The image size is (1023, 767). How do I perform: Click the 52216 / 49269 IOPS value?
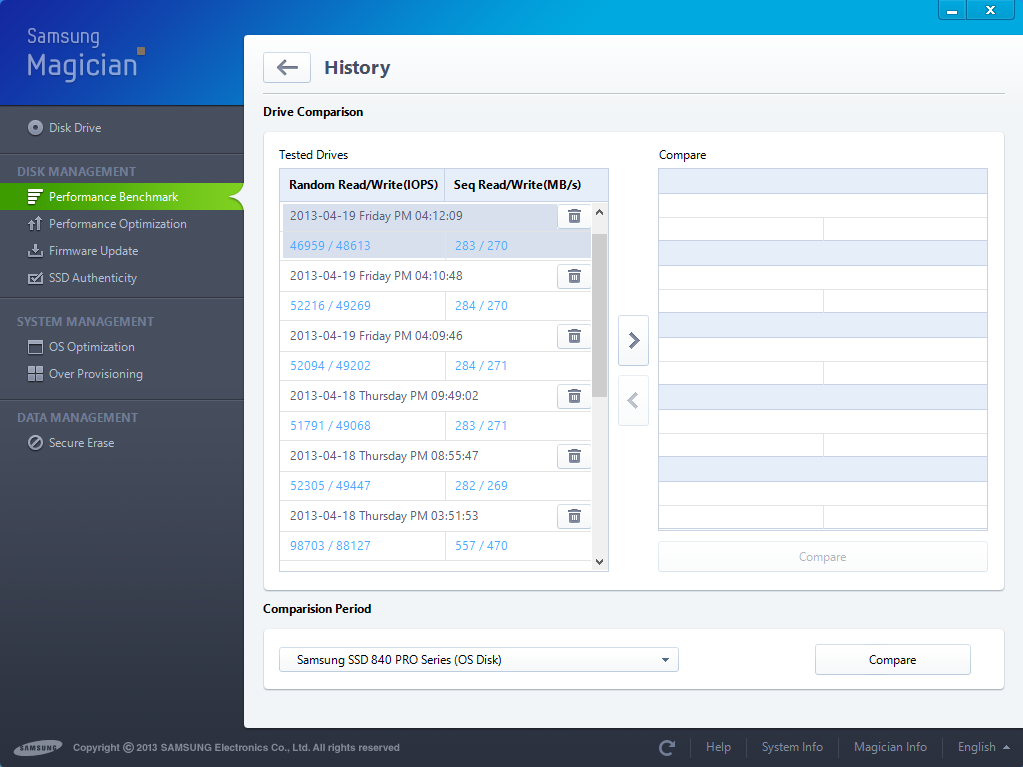point(330,306)
